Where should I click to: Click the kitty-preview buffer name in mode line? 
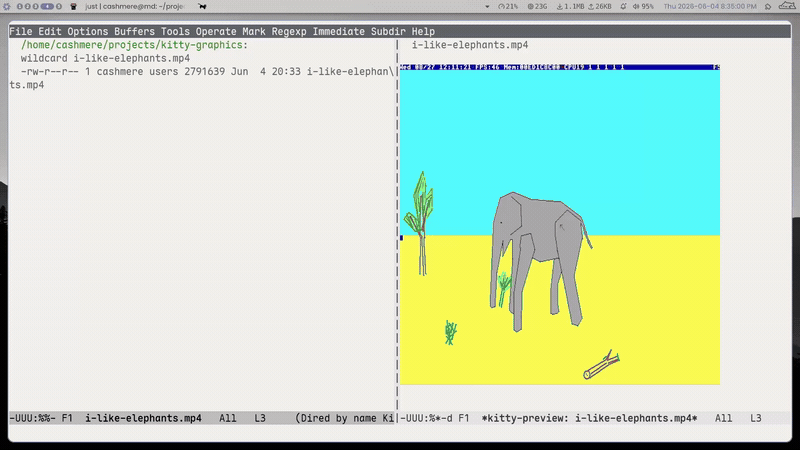click(x=589, y=418)
